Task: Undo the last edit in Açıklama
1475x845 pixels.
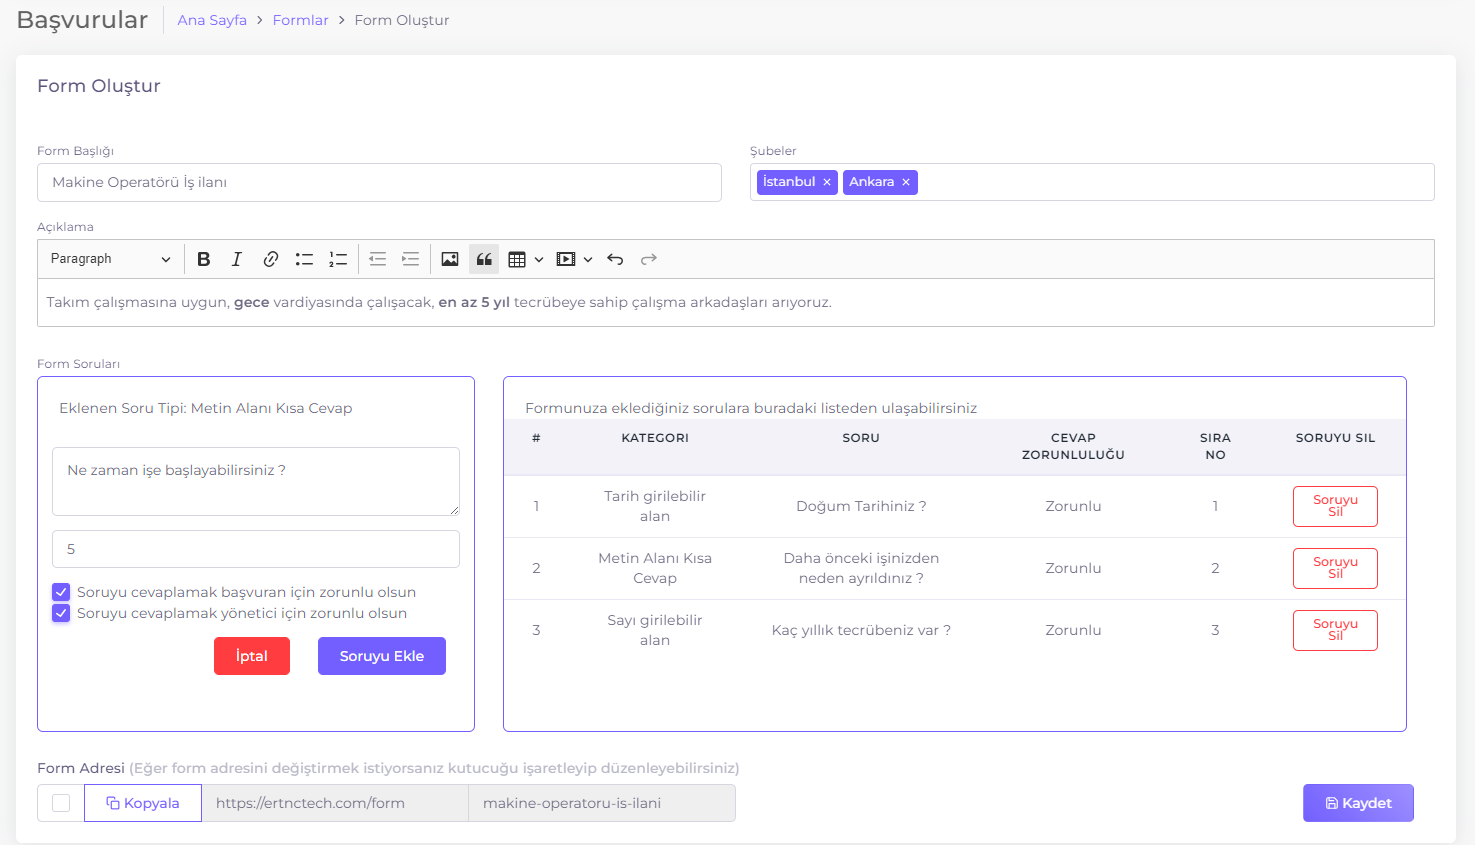Action: click(615, 259)
